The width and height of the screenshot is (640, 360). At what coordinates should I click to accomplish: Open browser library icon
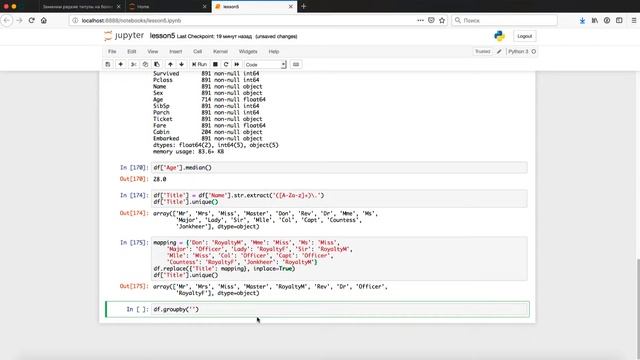point(595,20)
